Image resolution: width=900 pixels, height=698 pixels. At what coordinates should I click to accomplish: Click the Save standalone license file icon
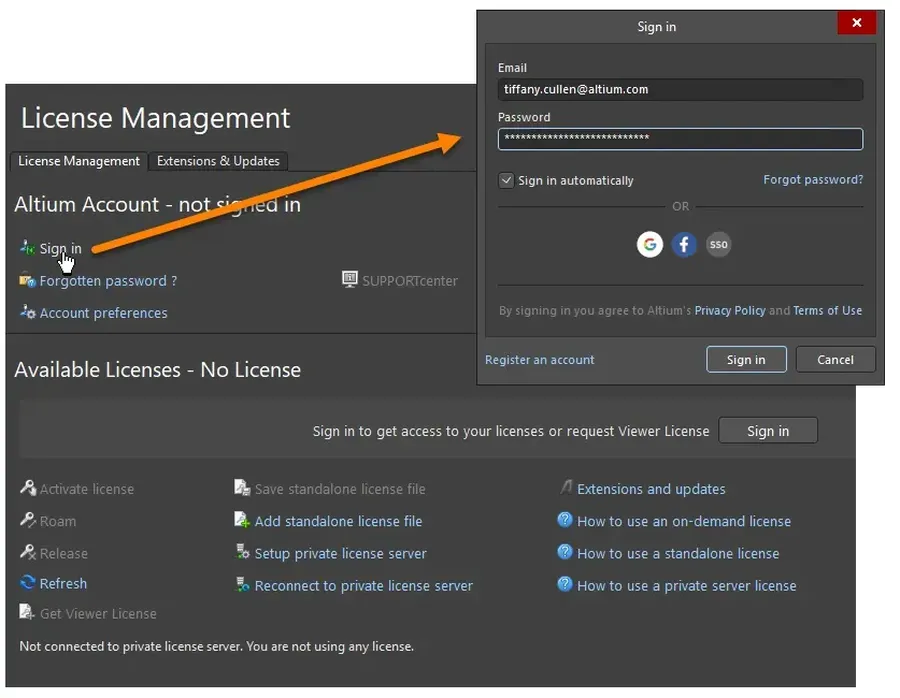point(242,488)
